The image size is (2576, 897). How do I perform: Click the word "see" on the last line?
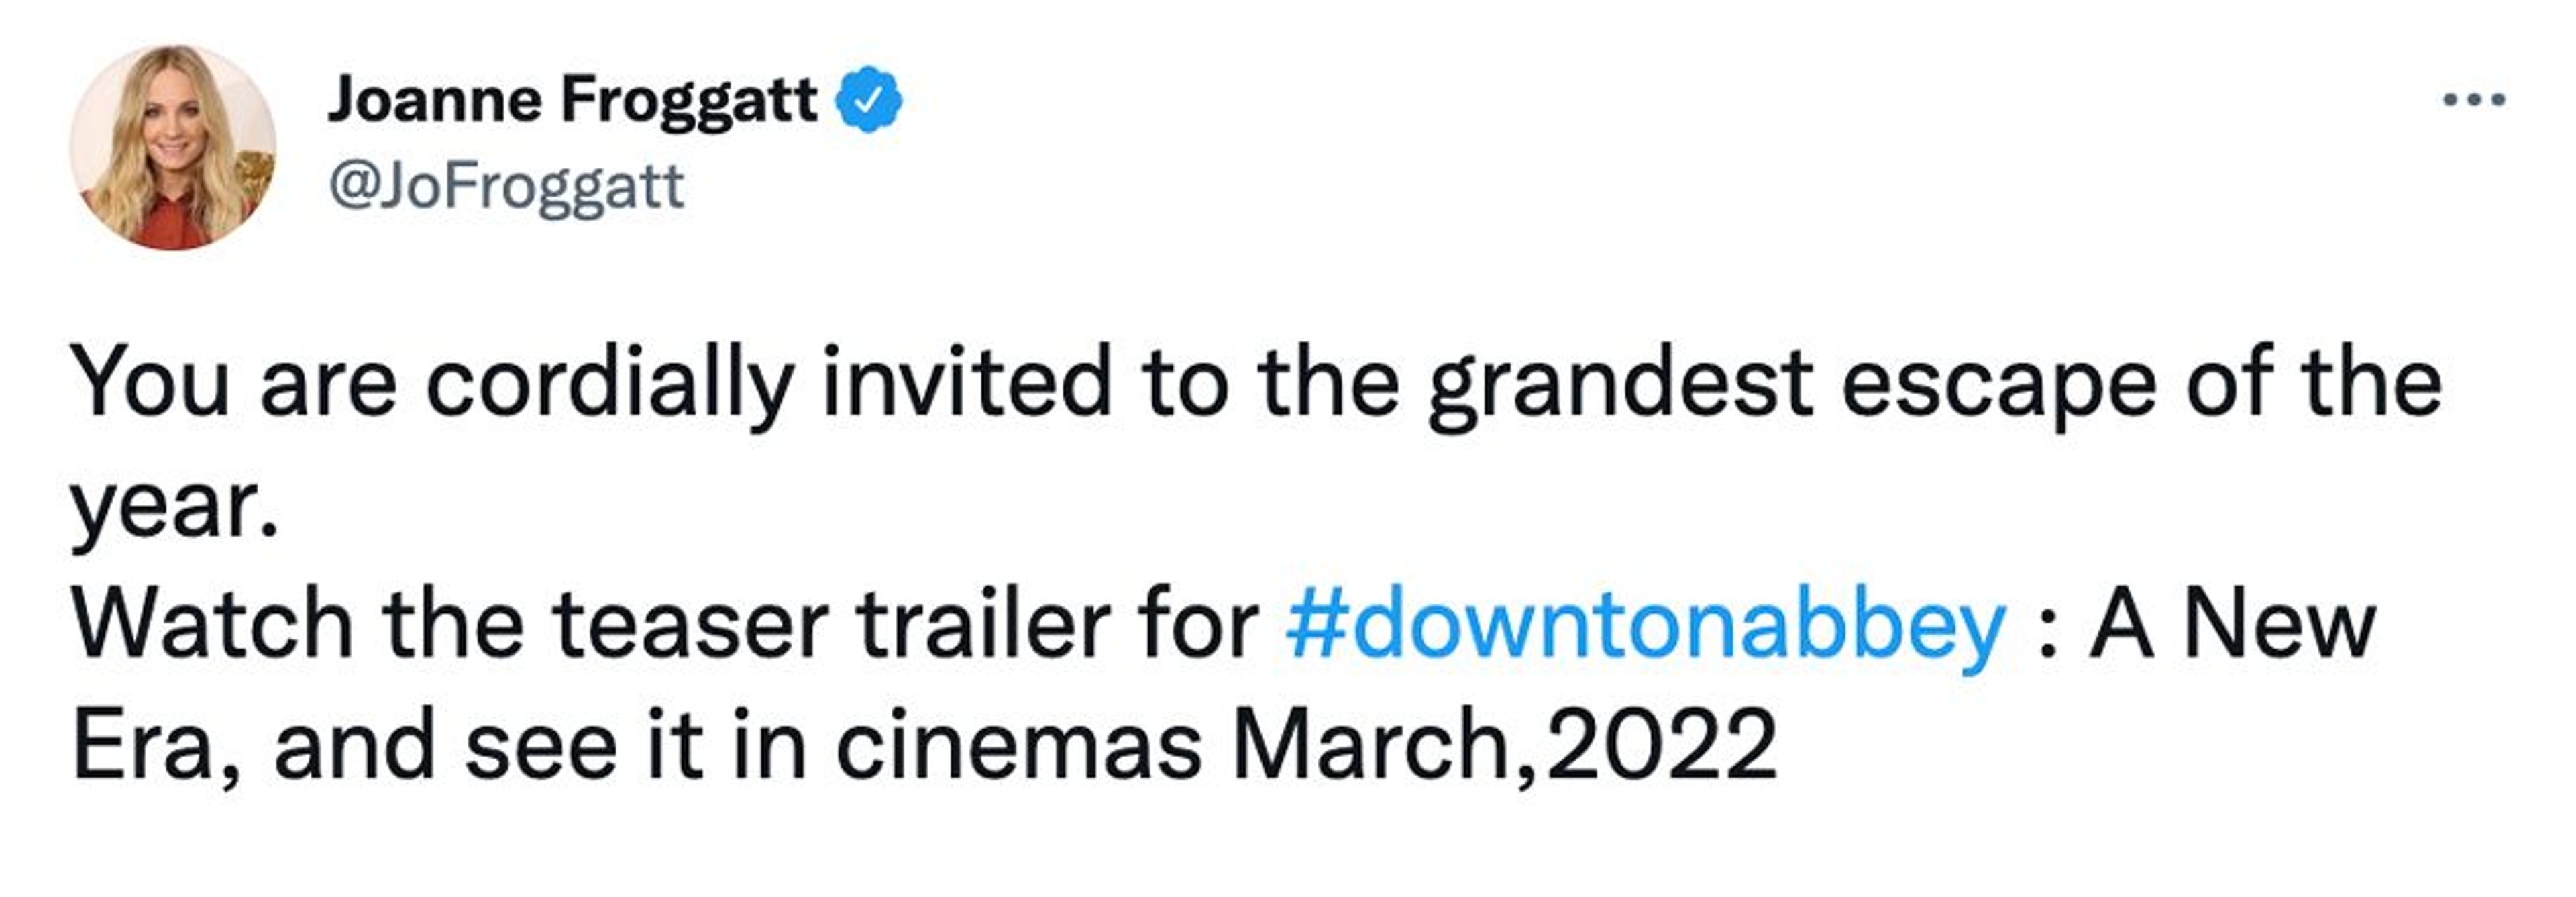[x=540, y=746]
